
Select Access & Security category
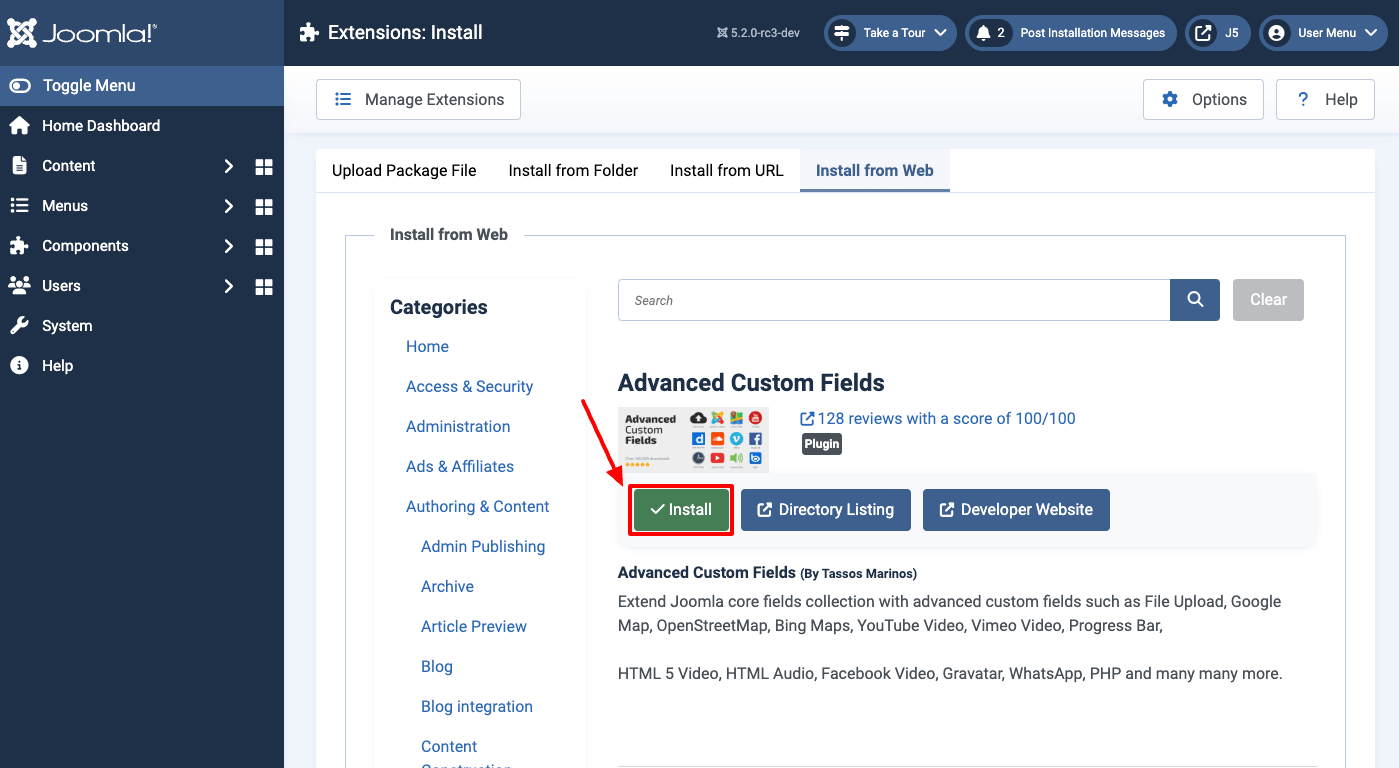pos(469,387)
